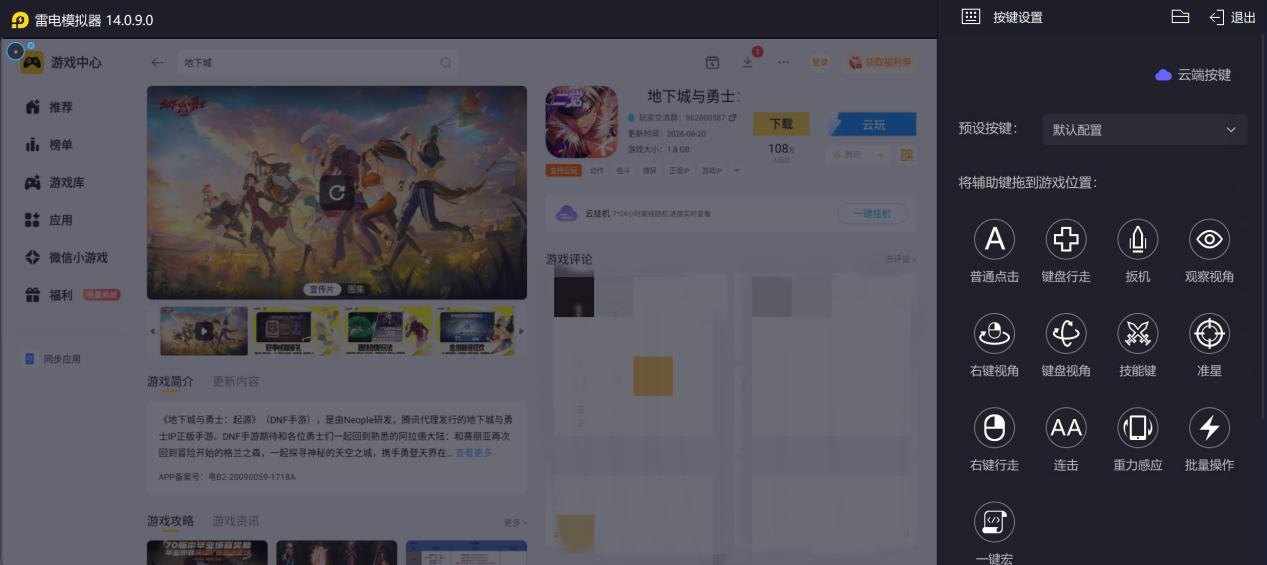
Task: Select the 右键视角 key icon
Action: 994,334
